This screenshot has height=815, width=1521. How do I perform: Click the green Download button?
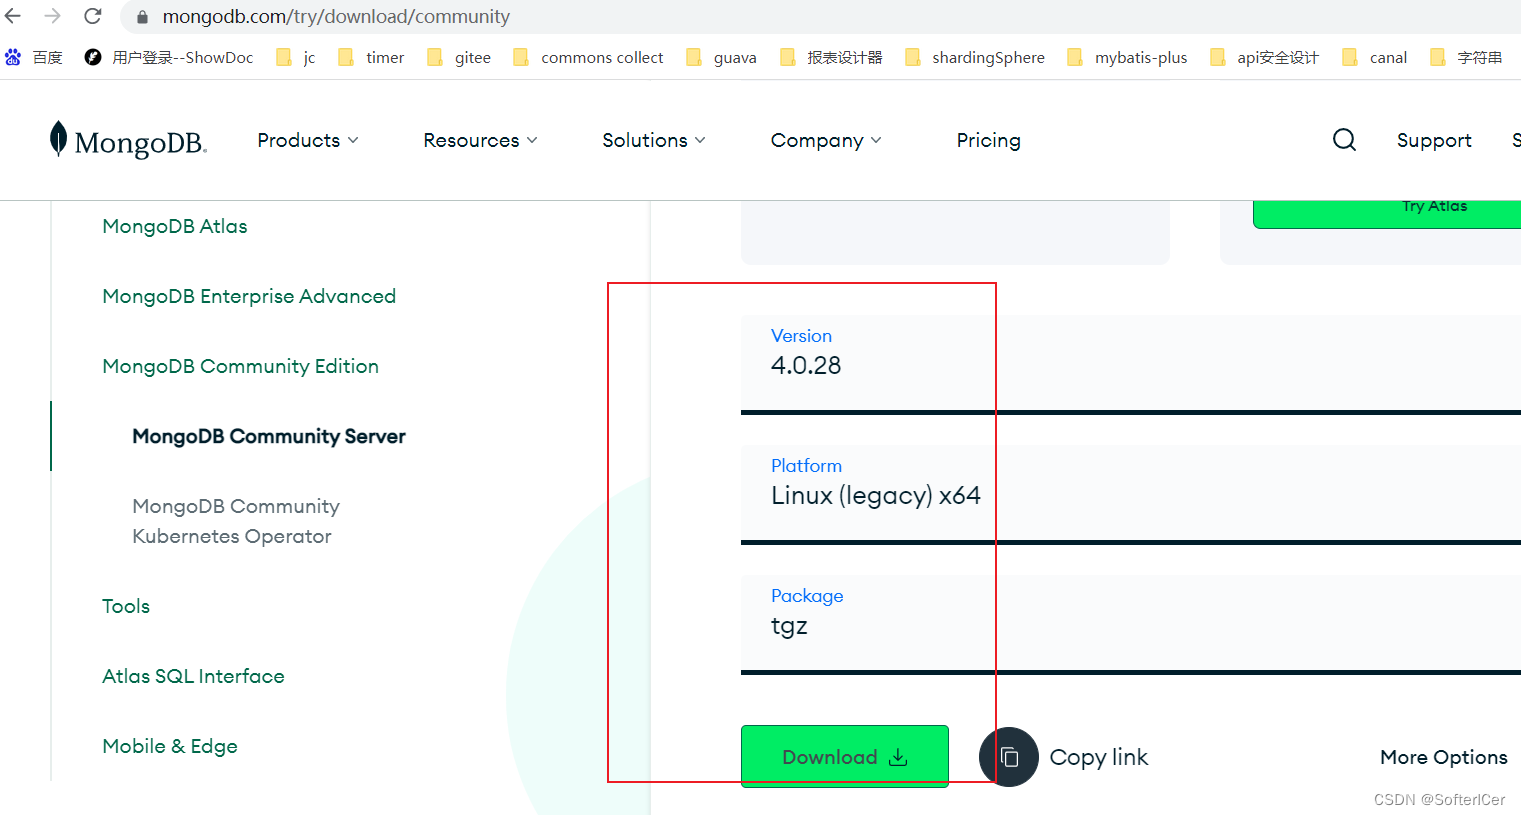tap(845, 757)
